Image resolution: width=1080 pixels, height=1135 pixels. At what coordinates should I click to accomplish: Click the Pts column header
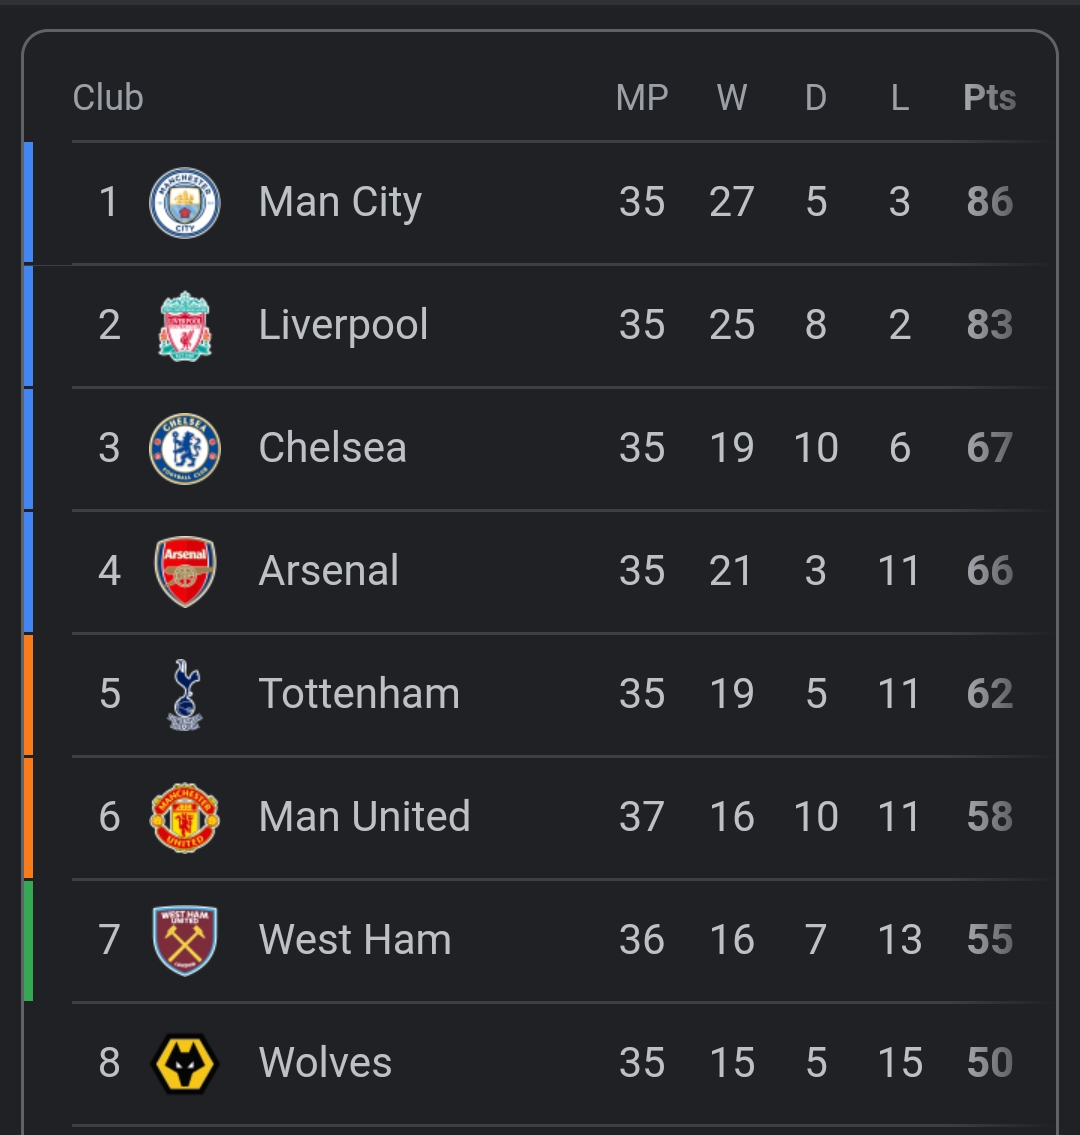989,98
